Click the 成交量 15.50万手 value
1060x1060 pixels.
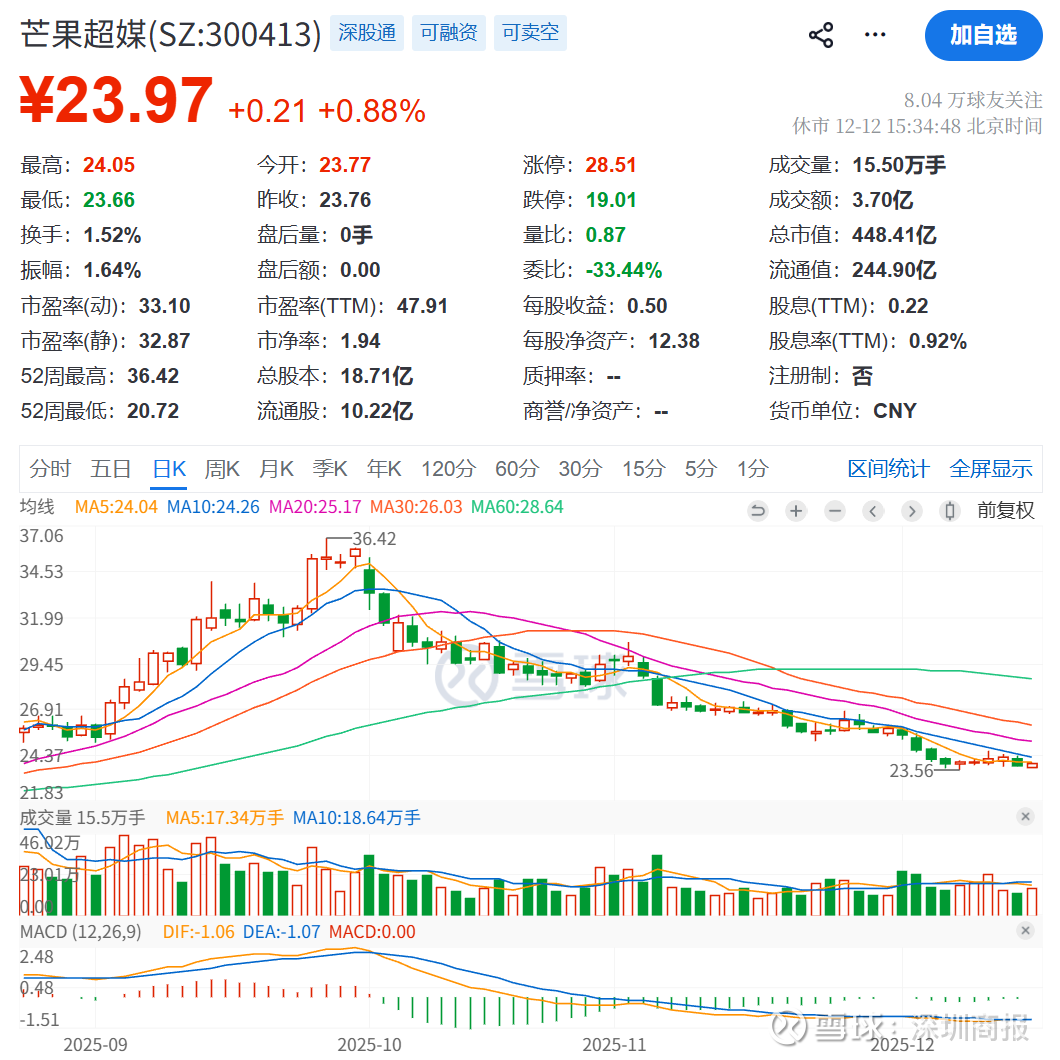(898, 165)
